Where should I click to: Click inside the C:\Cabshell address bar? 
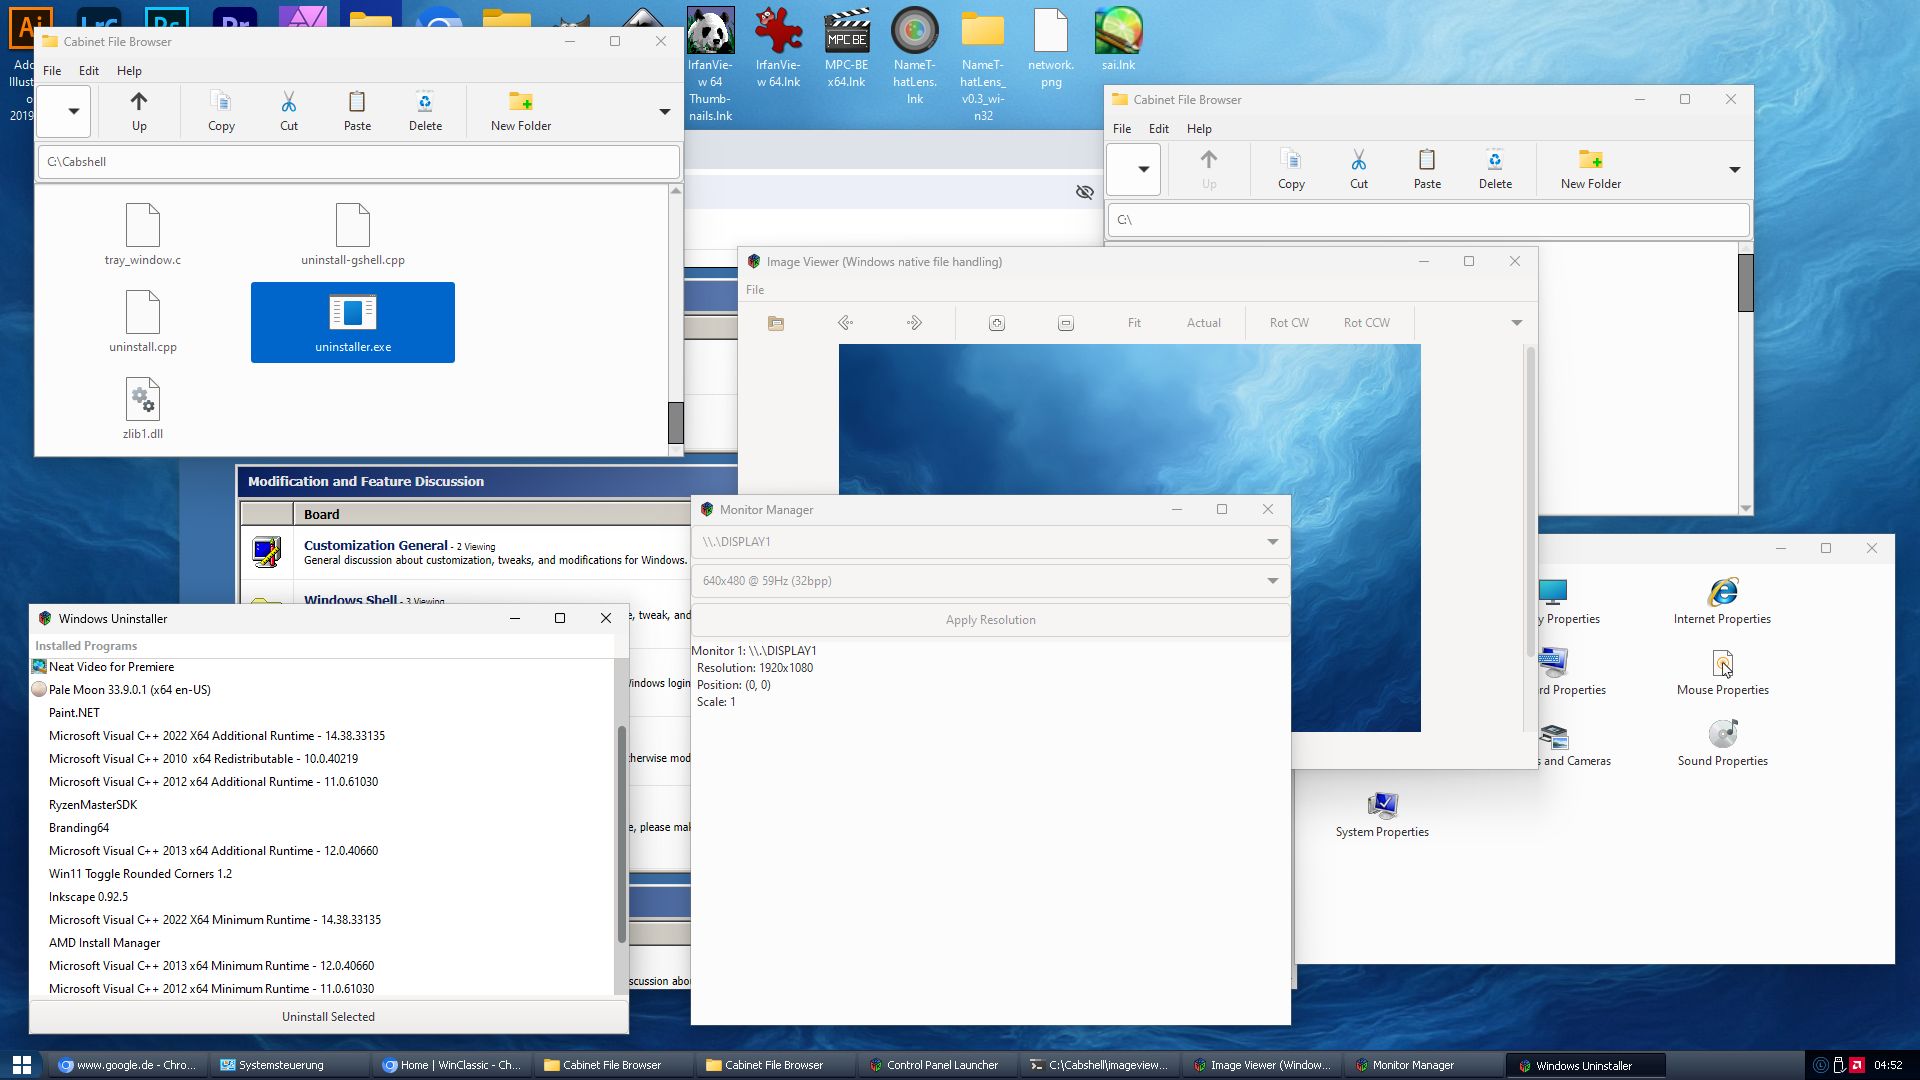pos(357,161)
